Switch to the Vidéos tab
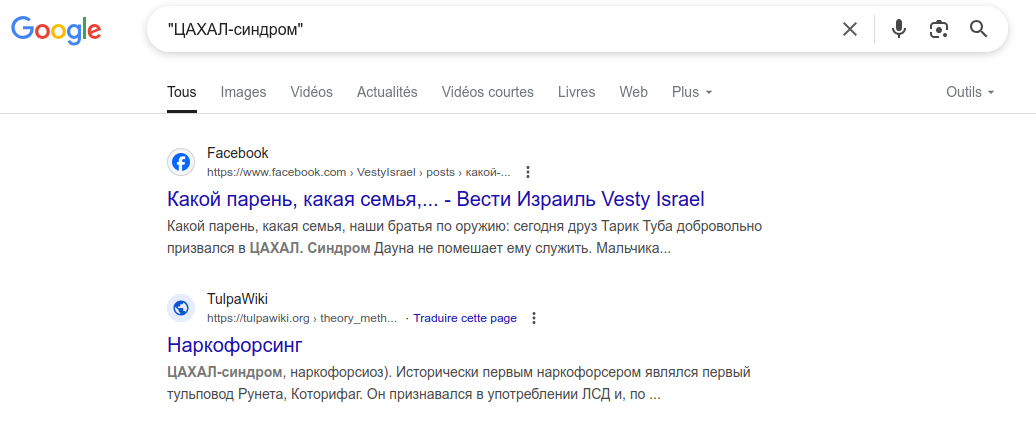The height and width of the screenshot is (422, 1036). point(312,92)
